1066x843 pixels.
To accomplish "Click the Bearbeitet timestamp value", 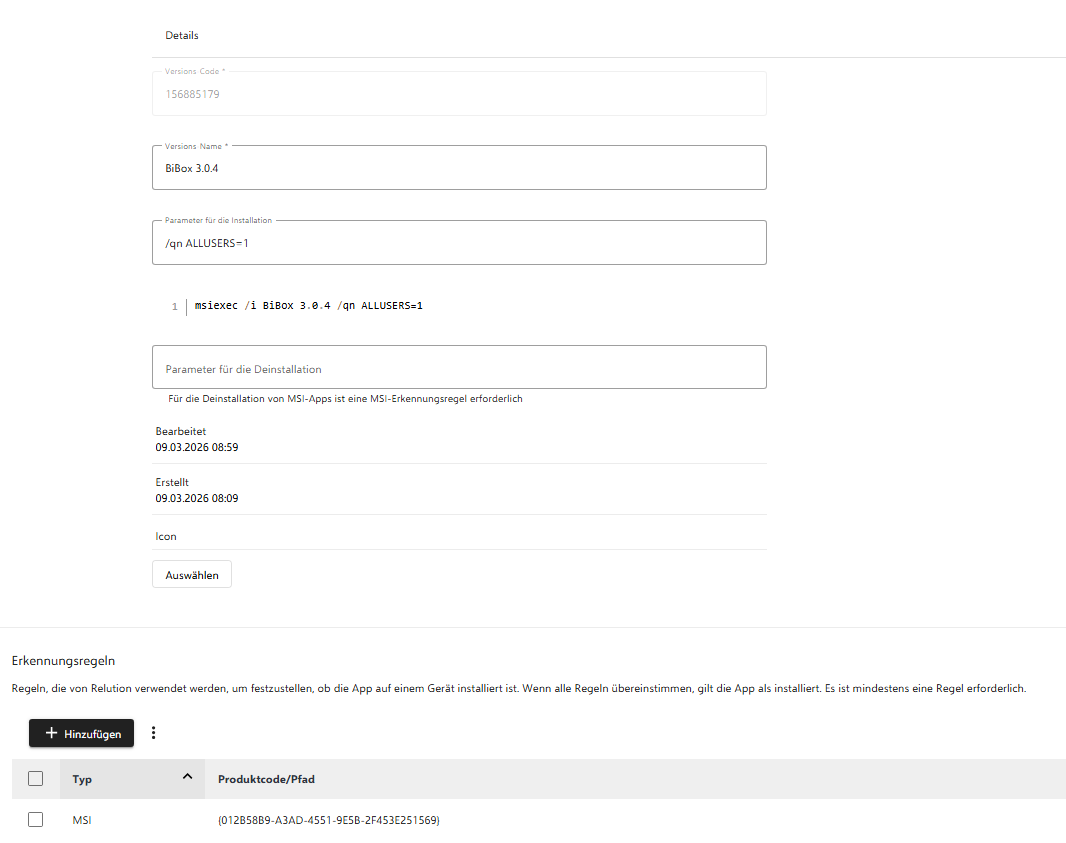I will [x=197, y=447].
